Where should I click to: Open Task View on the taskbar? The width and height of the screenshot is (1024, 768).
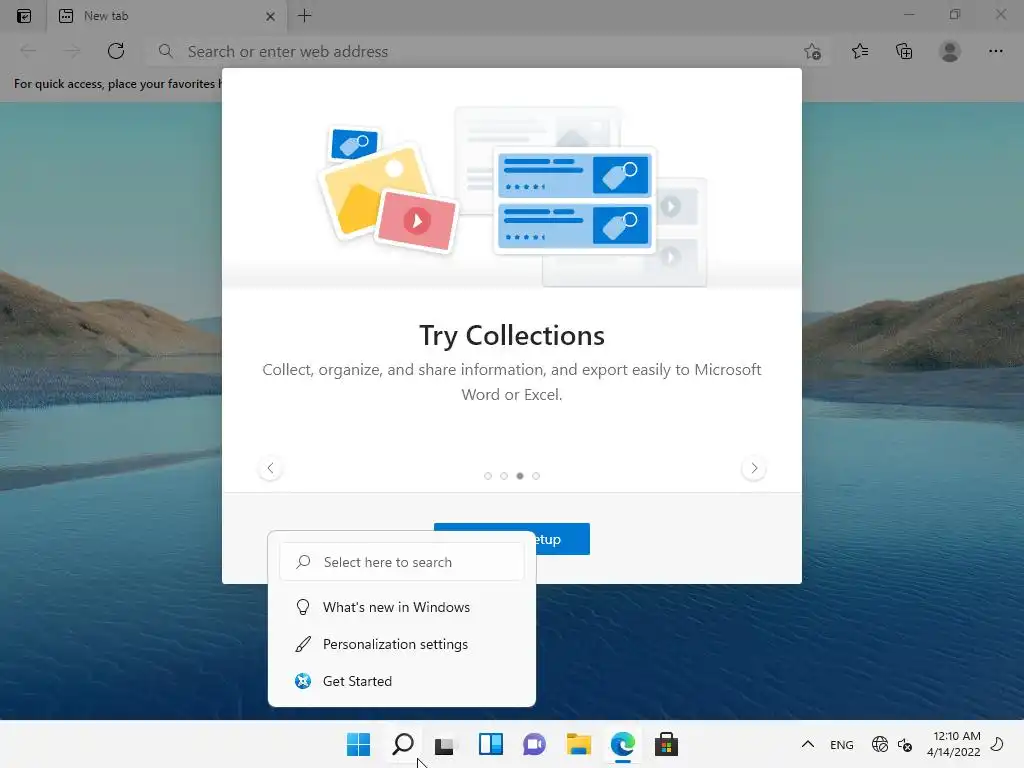point(447,744)
